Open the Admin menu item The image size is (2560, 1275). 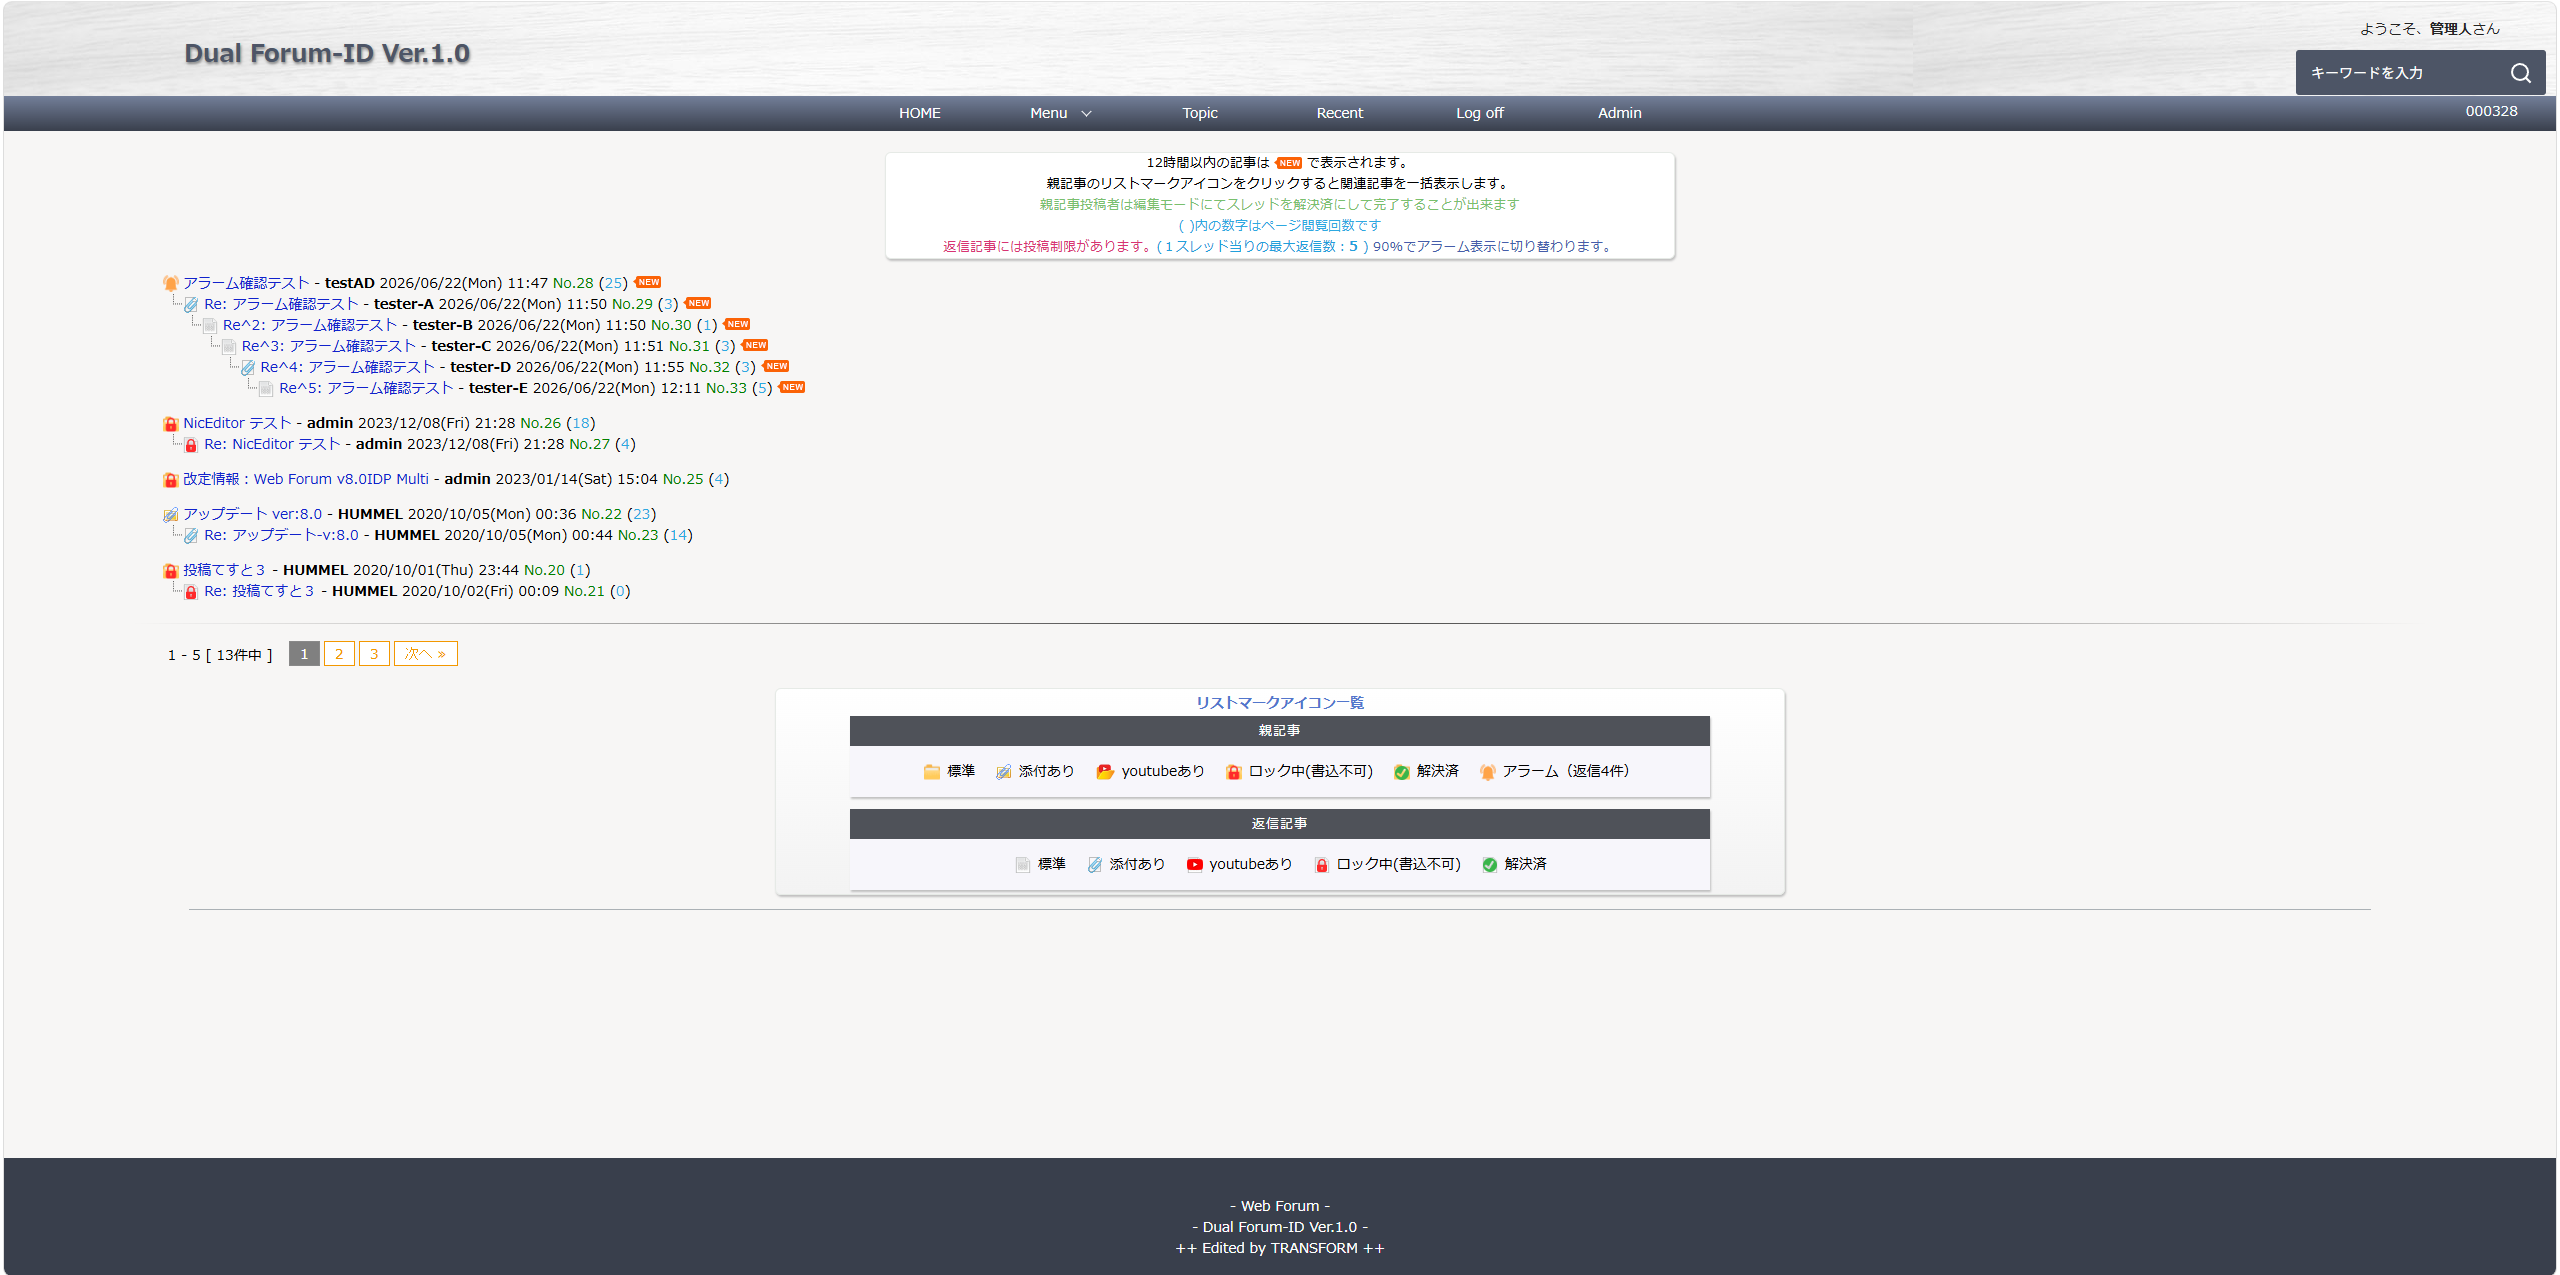[1619, 113]
